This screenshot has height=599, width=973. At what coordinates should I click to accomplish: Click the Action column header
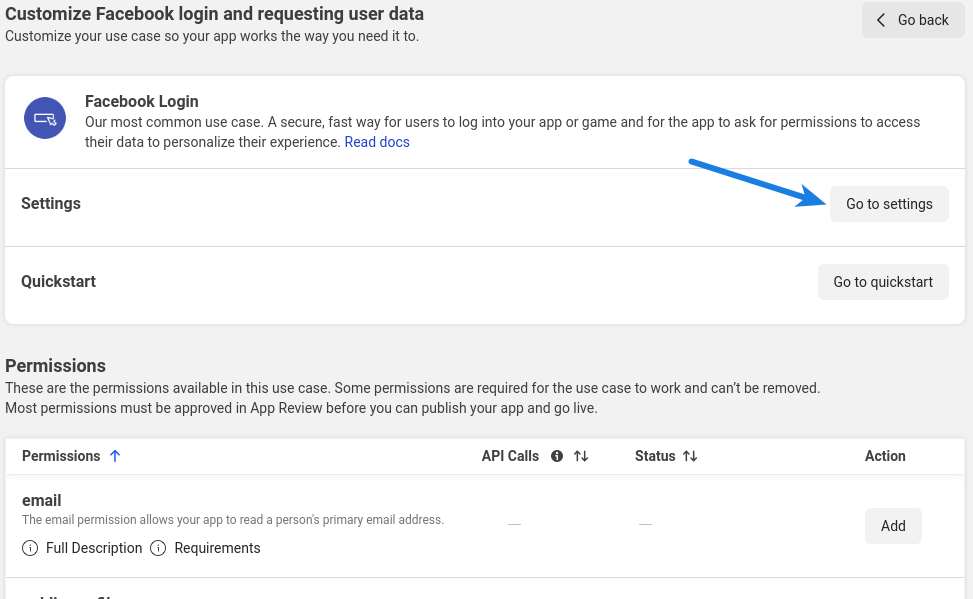pyautogui.click(x=885, y=456)
